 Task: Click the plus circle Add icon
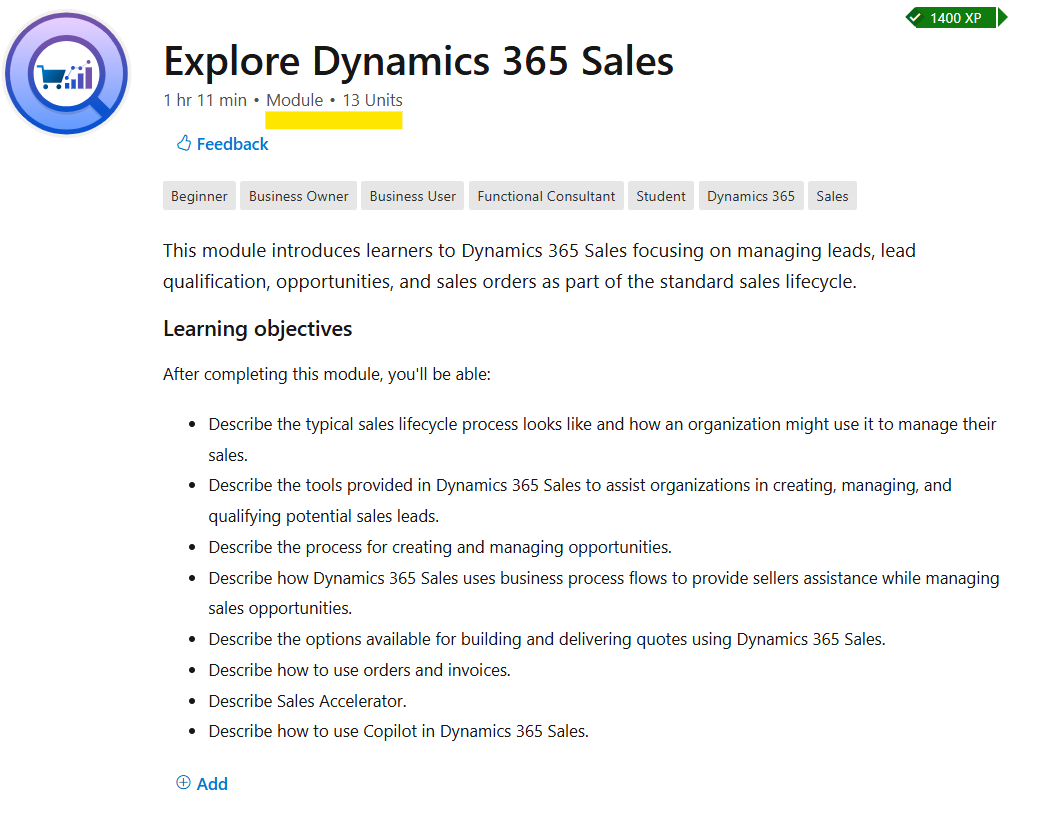pos(183,782)
